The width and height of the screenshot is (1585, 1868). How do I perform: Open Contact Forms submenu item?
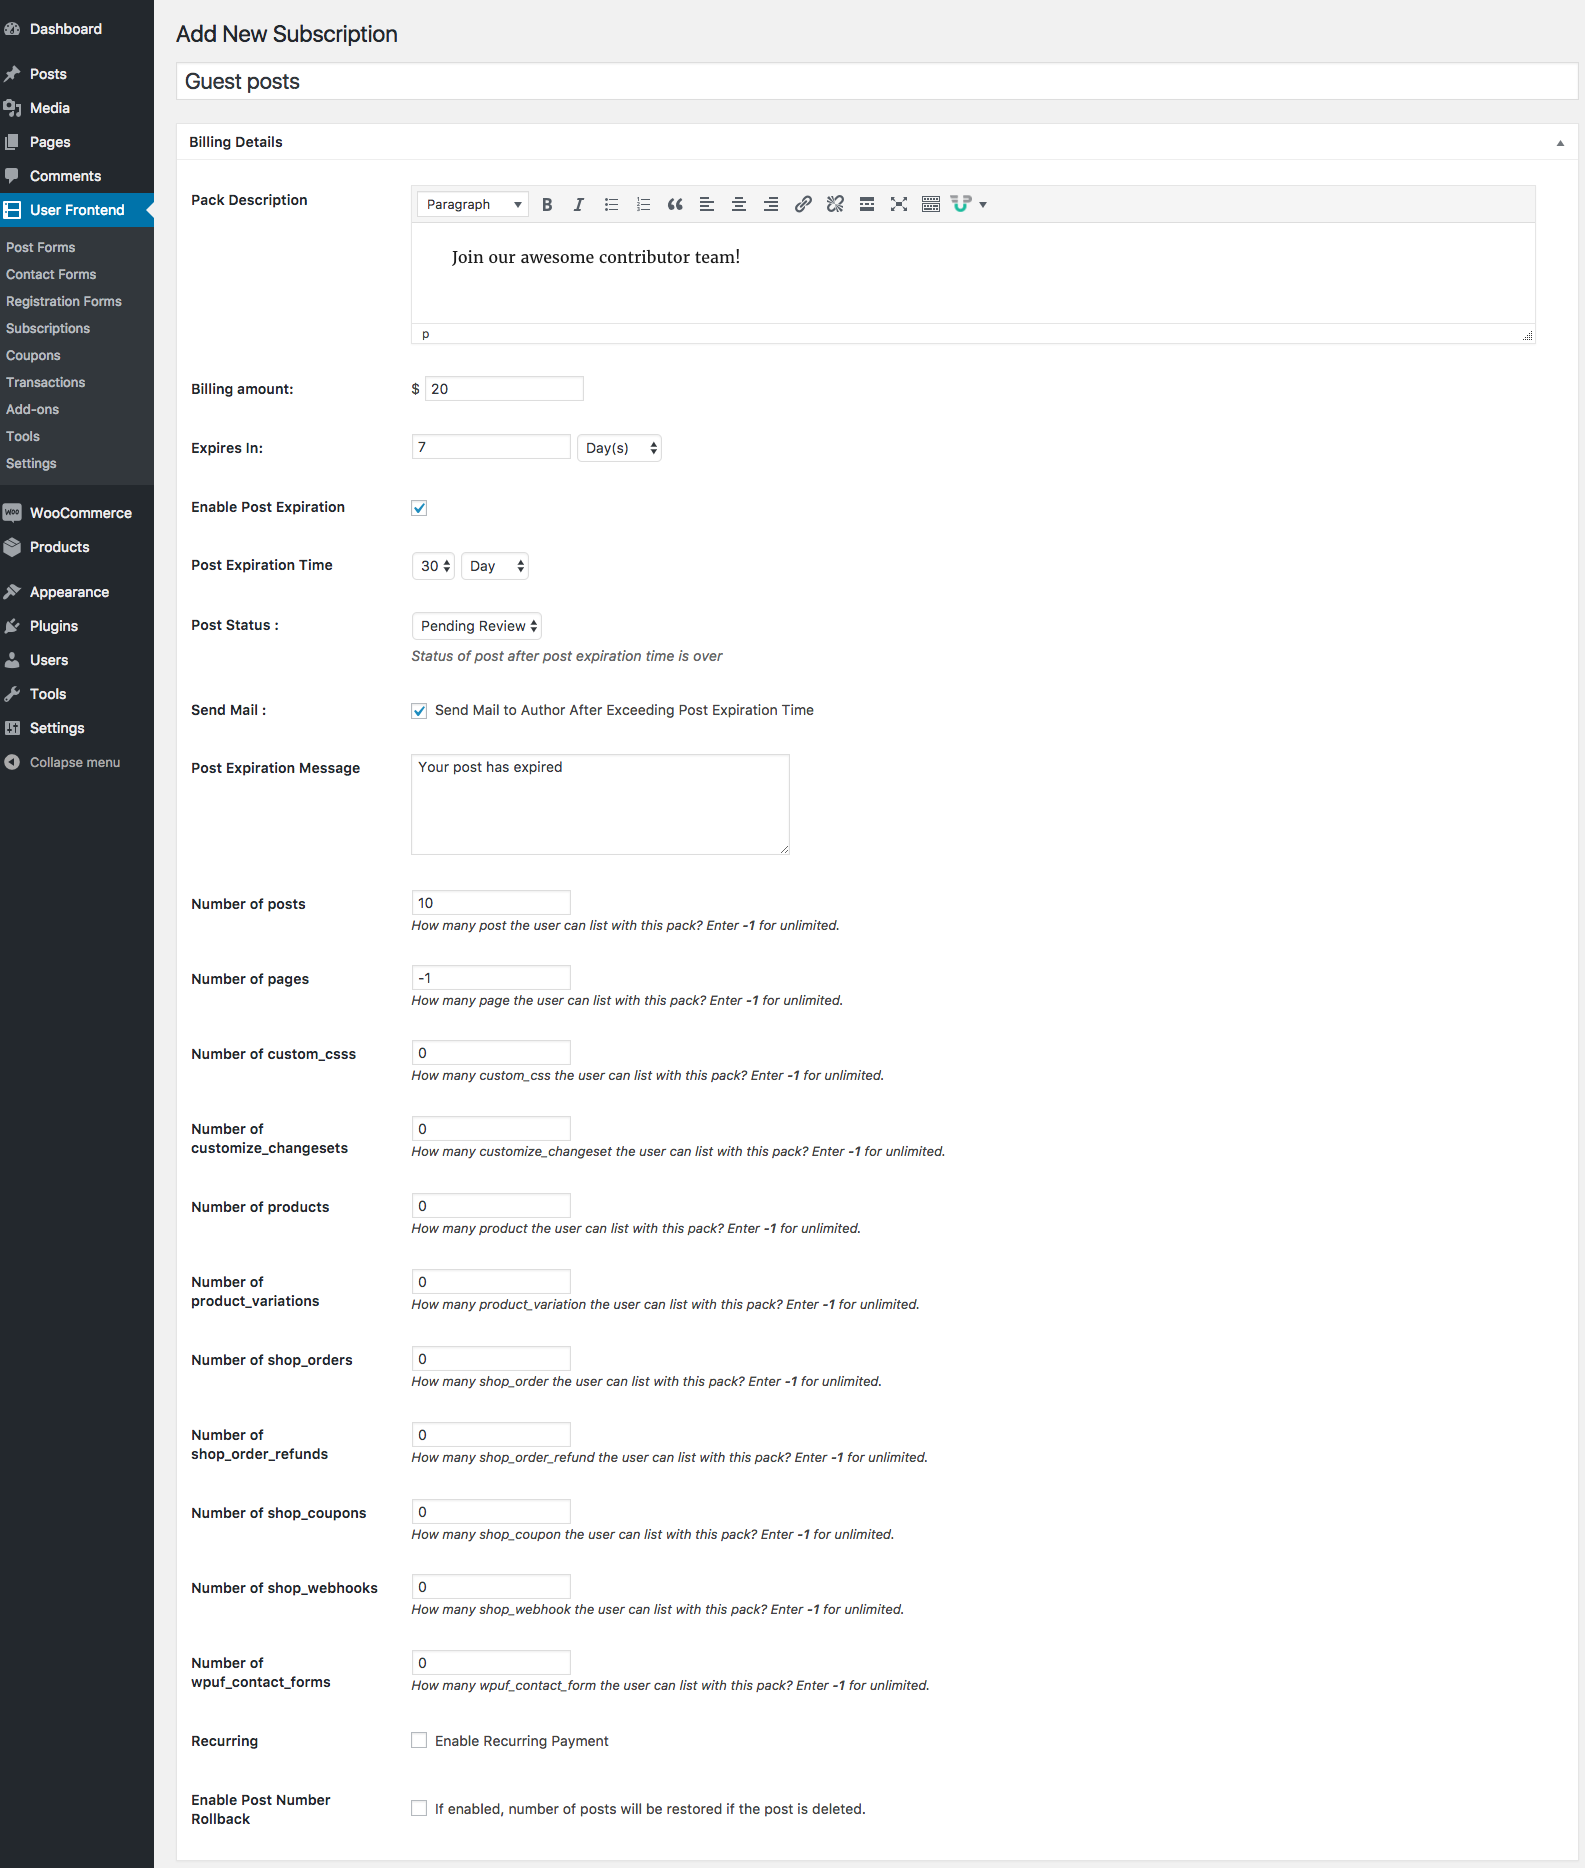tap(51, 274)
